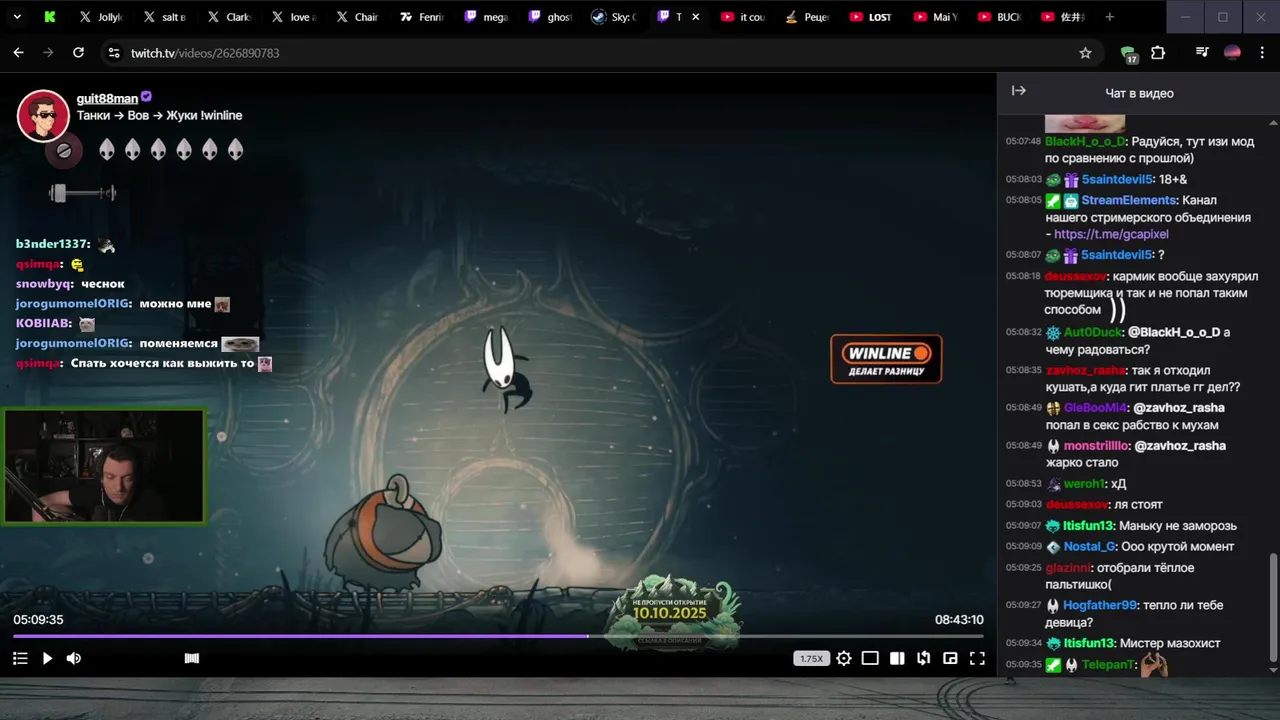Close the active Twitch tab
Screen dimensions: 1280x720
[696, 17]
